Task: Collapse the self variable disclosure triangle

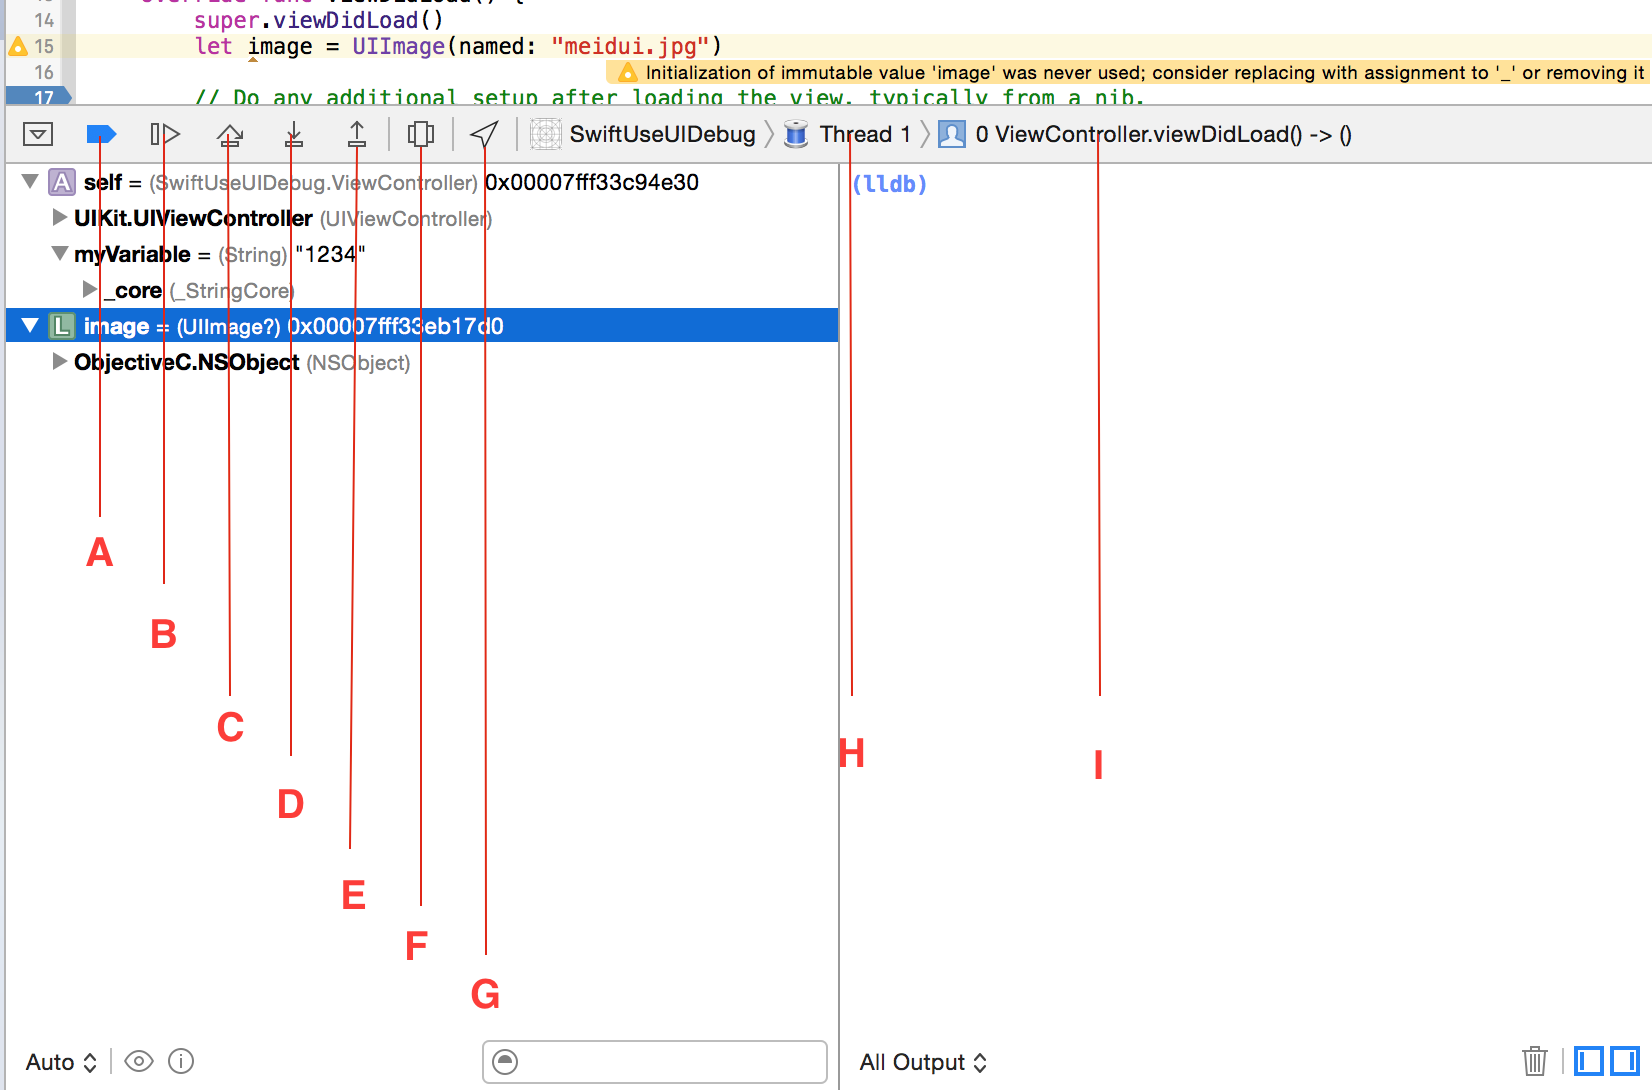Action: 30,182
